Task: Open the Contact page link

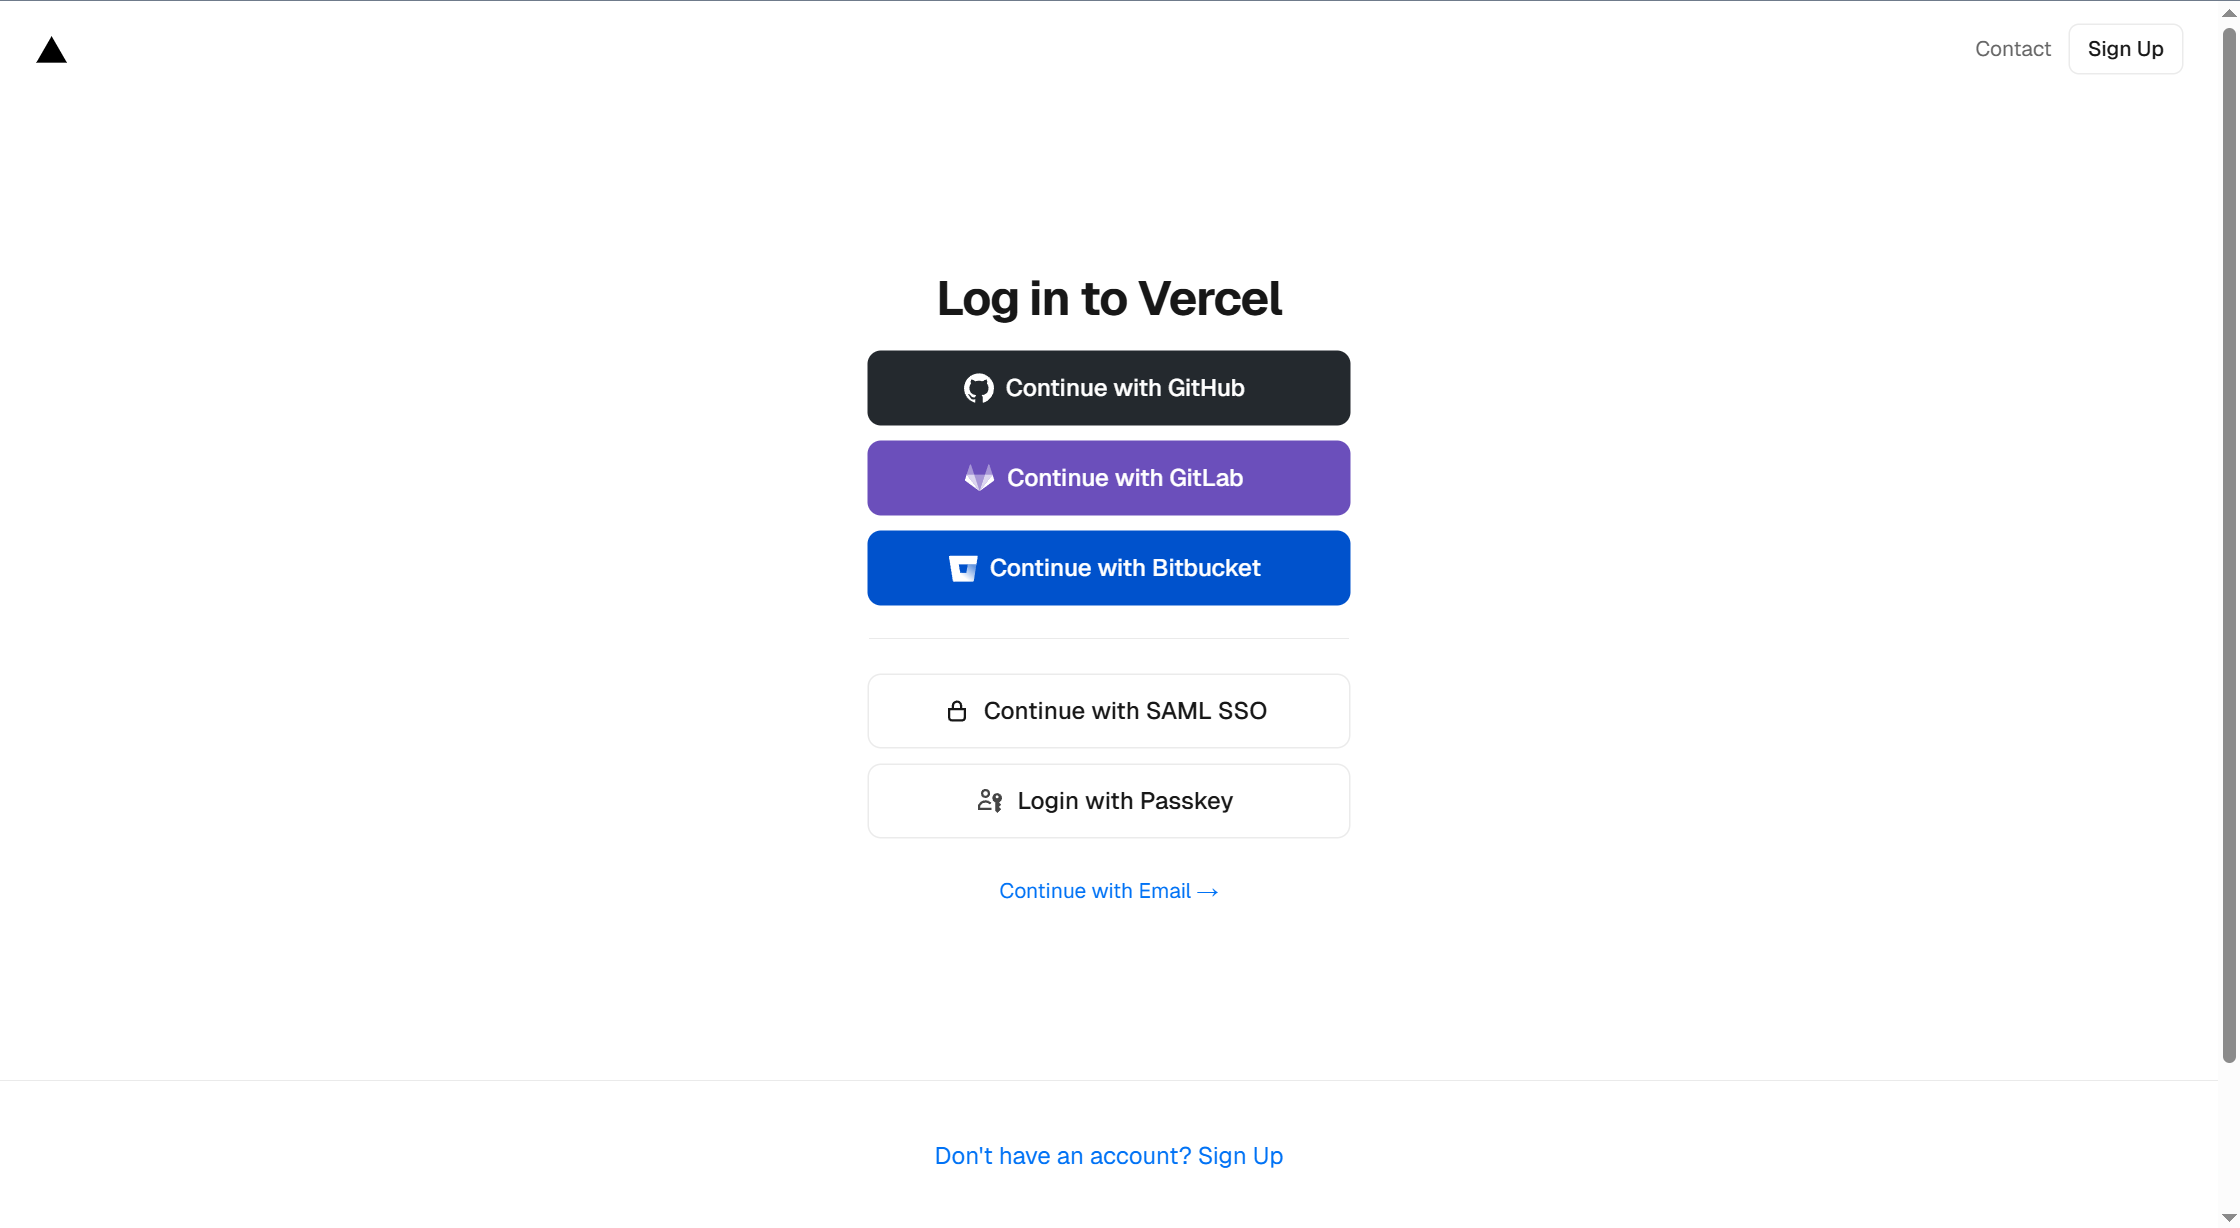Action: click(x=2012, y=49)
